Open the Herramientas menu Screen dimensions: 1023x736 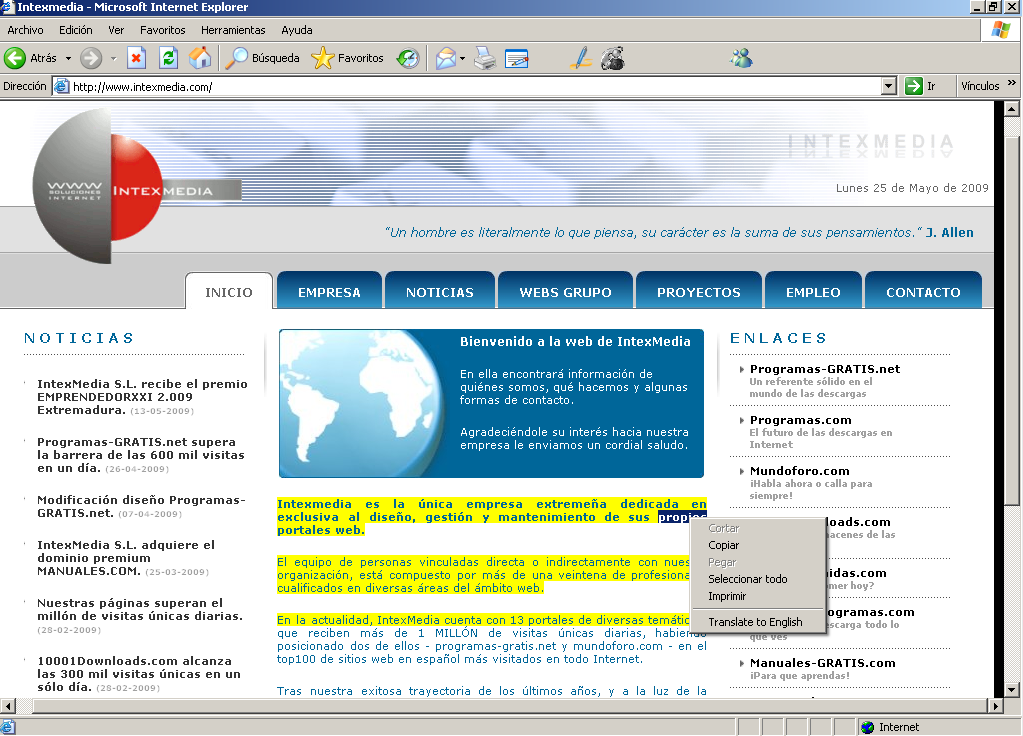coord(233,30)
